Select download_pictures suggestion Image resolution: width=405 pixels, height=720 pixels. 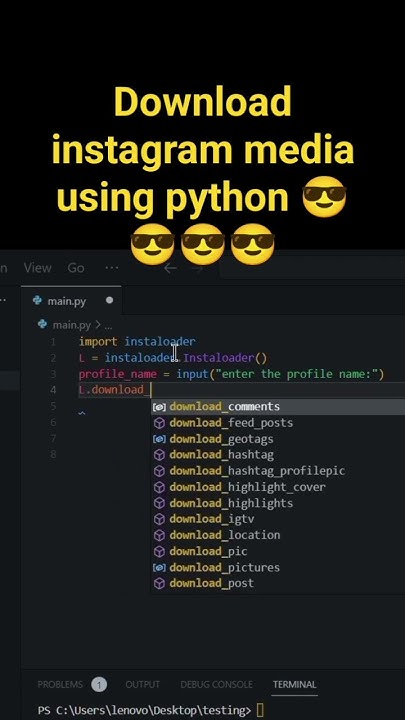[278, 568]
